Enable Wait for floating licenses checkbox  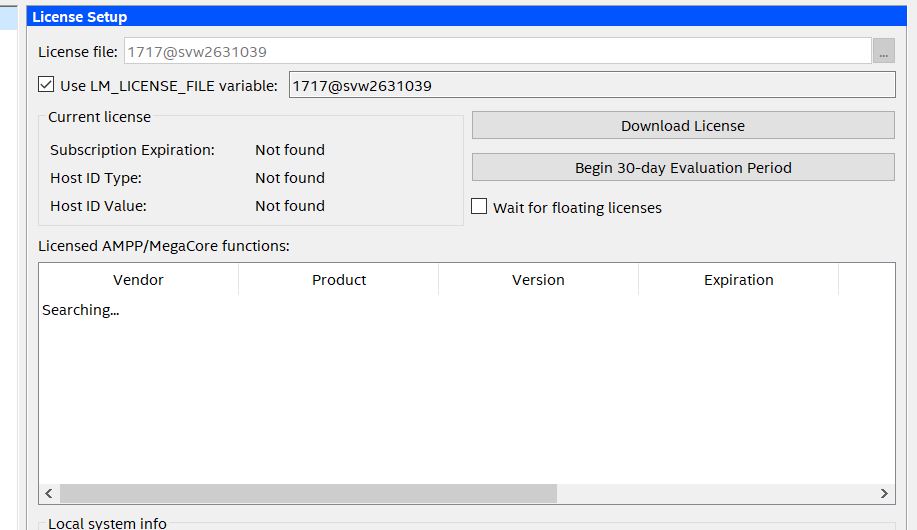click(x=479, y=207)
